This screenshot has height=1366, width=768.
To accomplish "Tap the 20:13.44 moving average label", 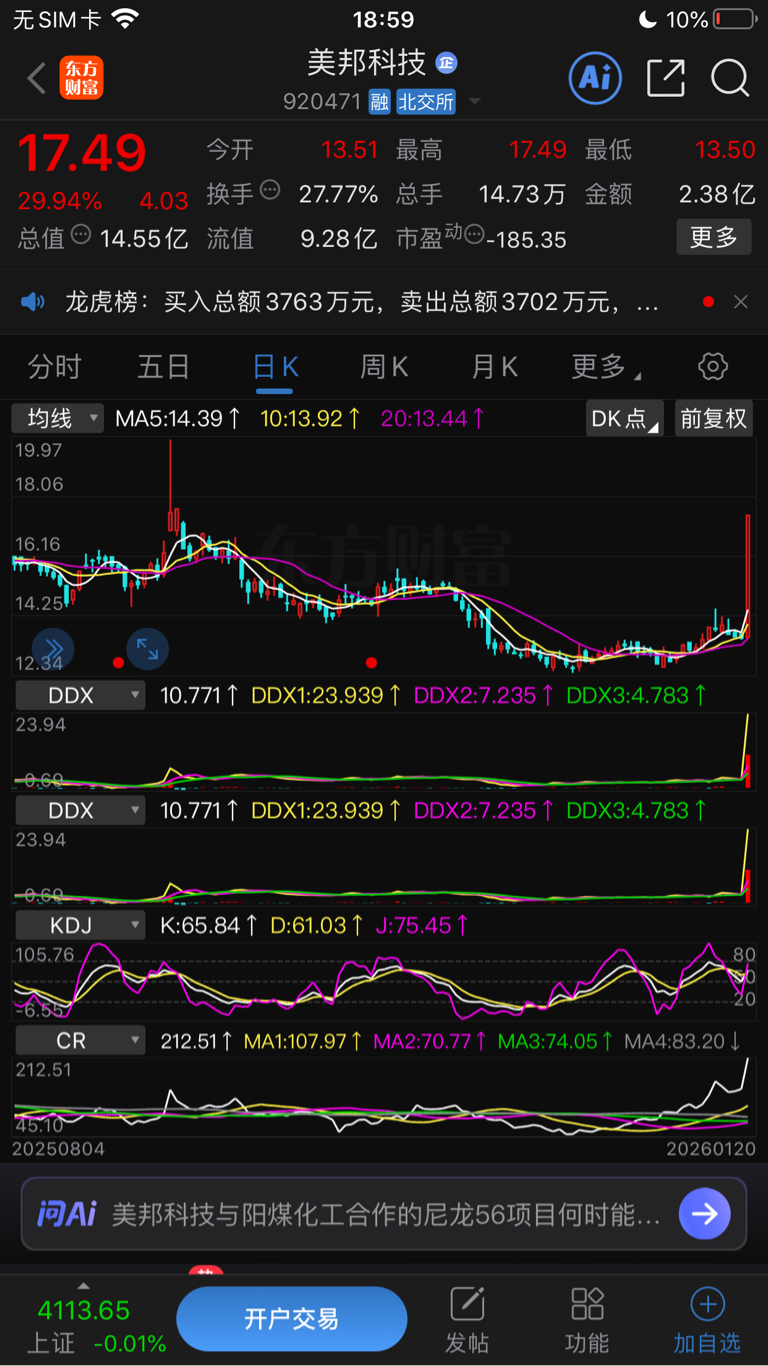I will point(432,418).
